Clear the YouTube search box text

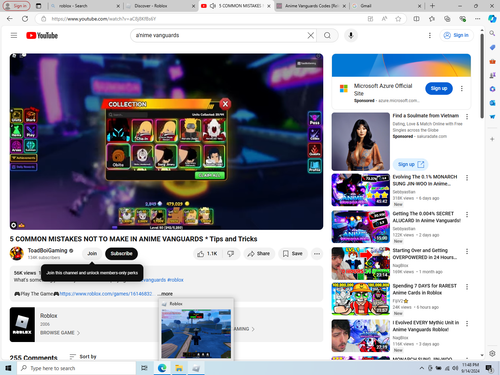coord(310,35)
